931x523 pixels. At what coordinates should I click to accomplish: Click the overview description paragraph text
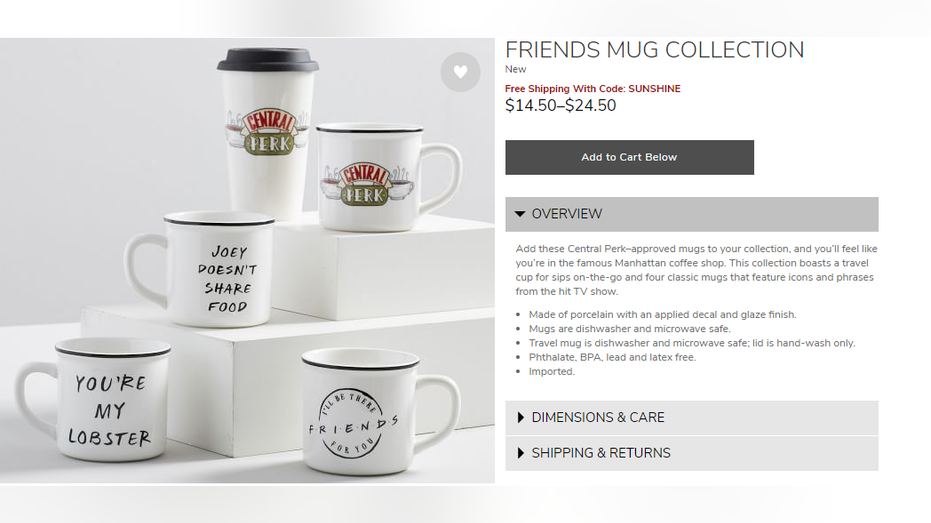pos(696,270)
